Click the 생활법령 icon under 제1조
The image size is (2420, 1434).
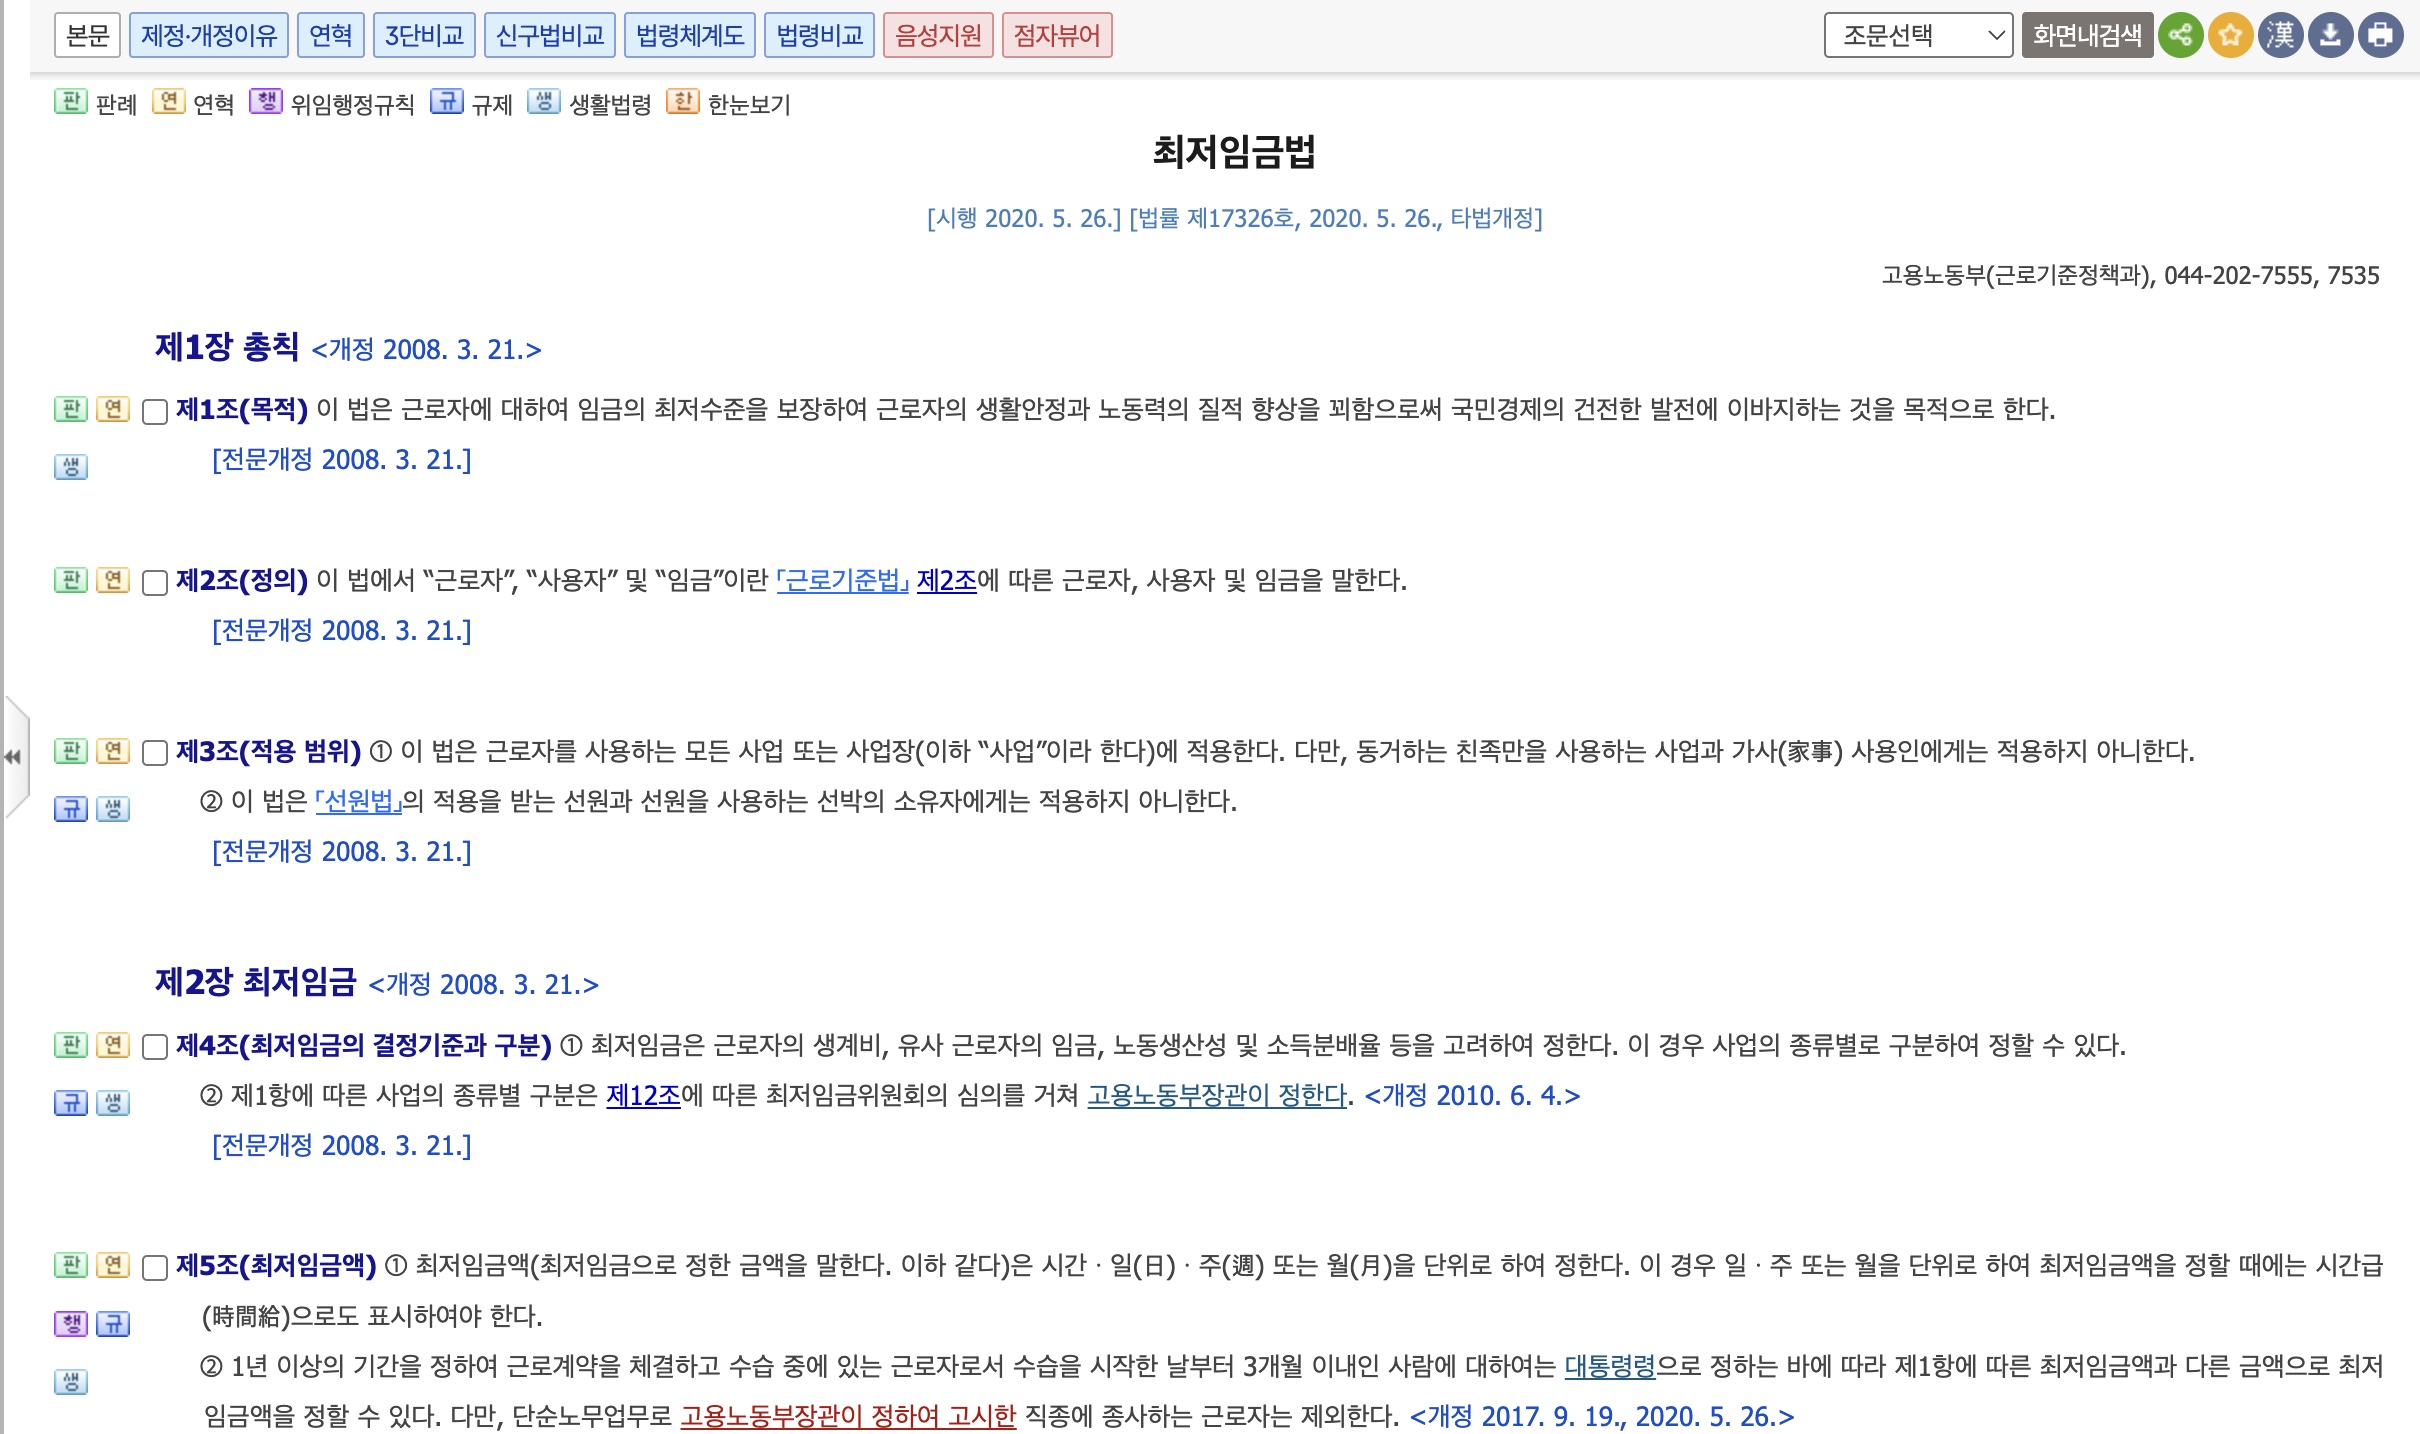click(71, 466)
